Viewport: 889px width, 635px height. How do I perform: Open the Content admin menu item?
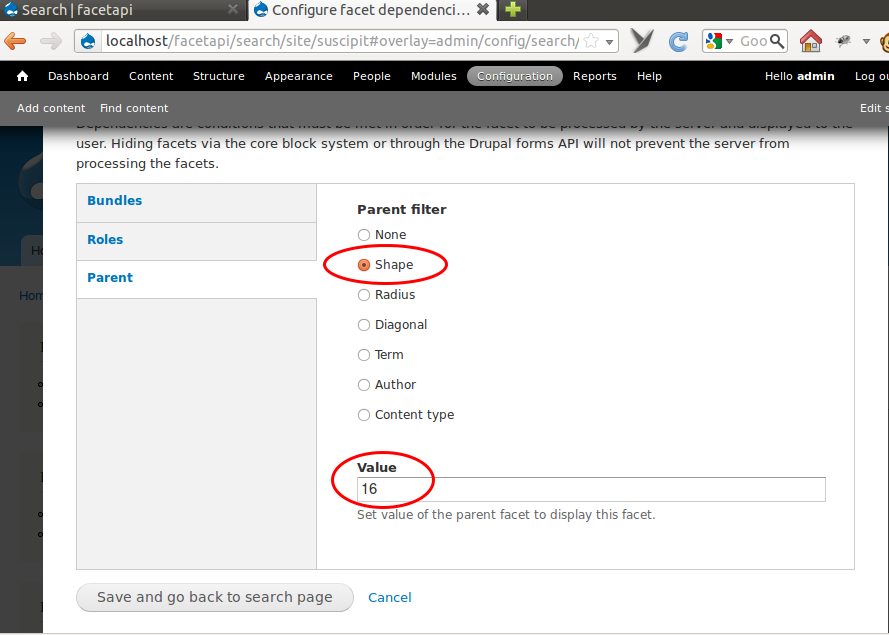click(x=151, y=76)
